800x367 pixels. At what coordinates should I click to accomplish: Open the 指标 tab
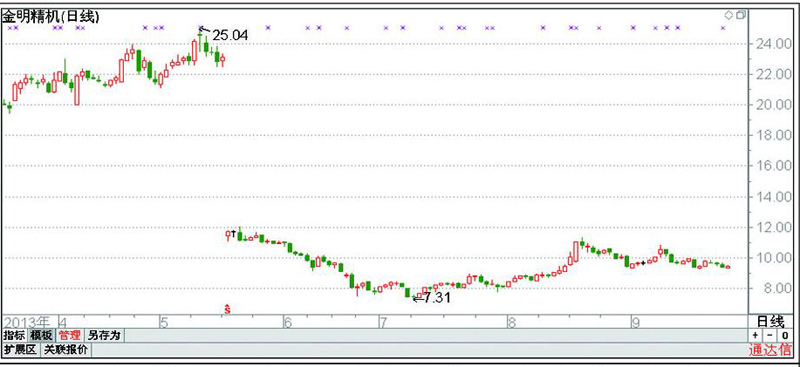(14, 335)
